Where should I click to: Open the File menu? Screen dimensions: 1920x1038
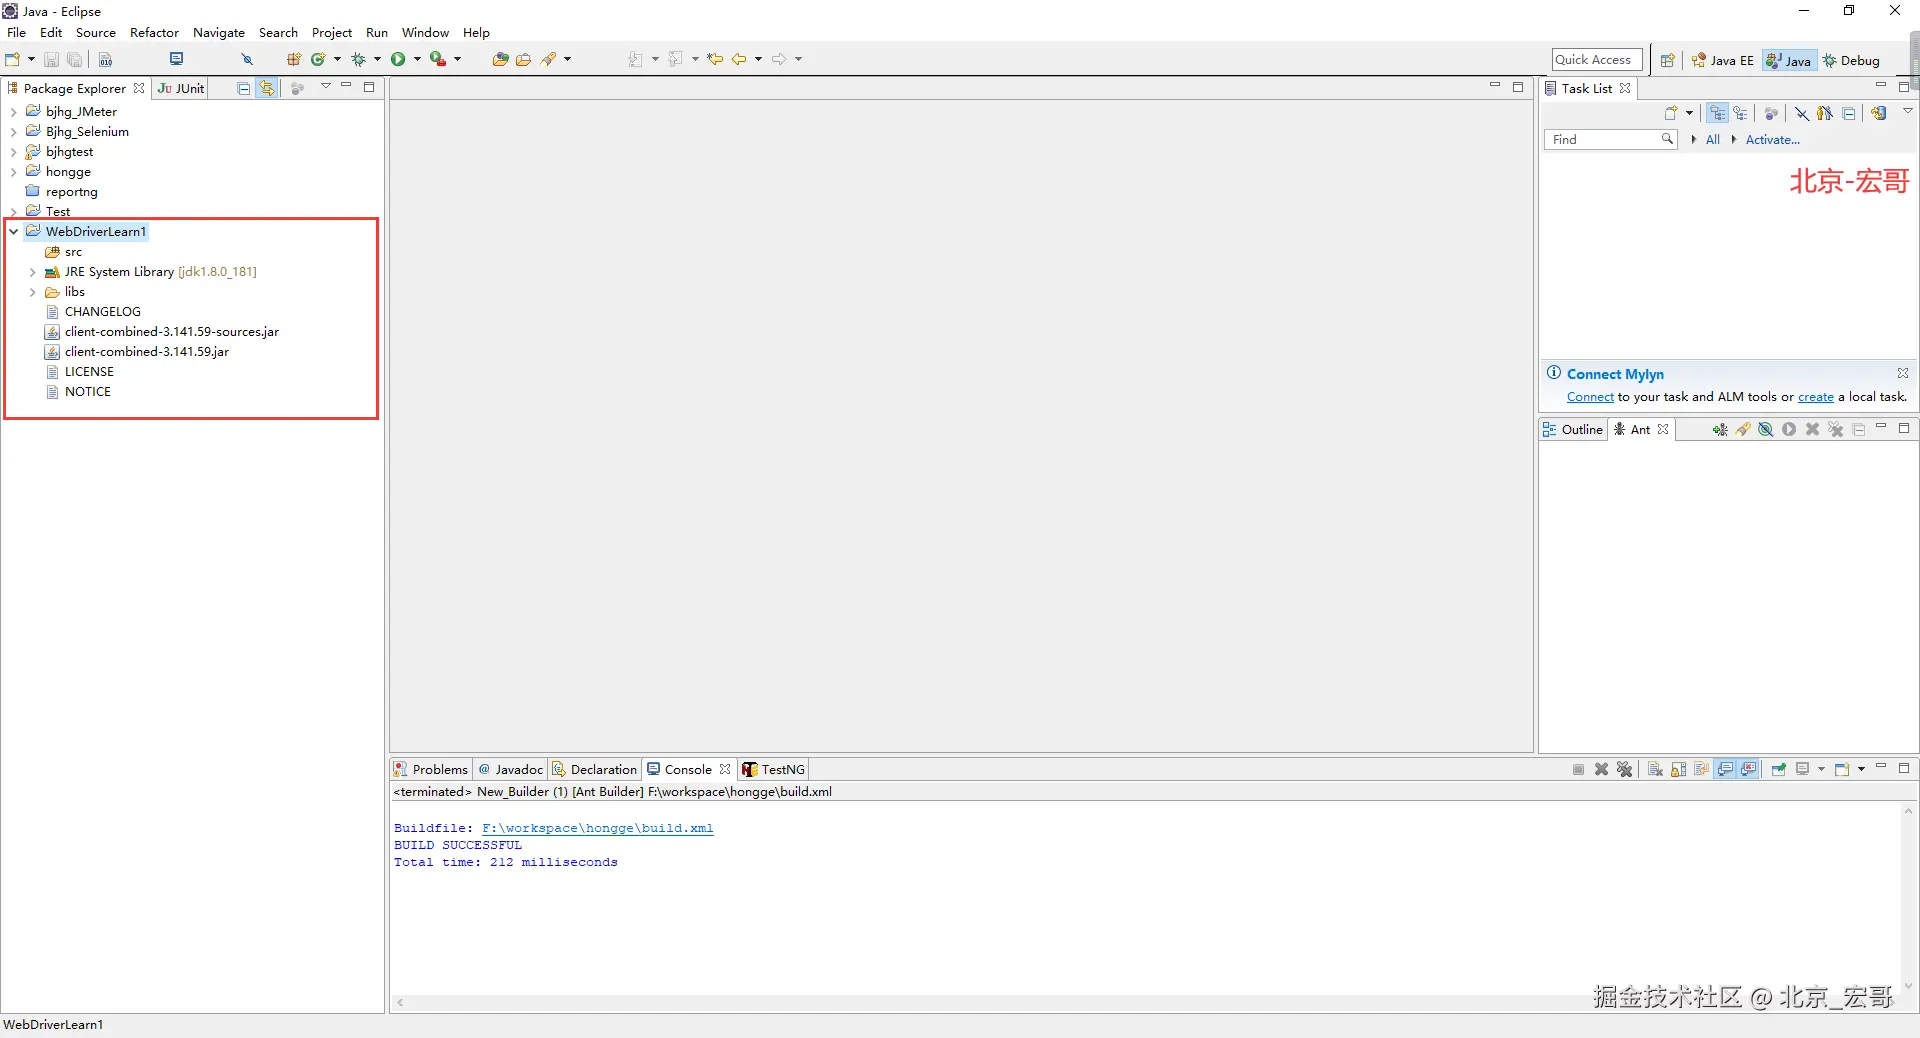pyautogui.click(x=17, y=33)
